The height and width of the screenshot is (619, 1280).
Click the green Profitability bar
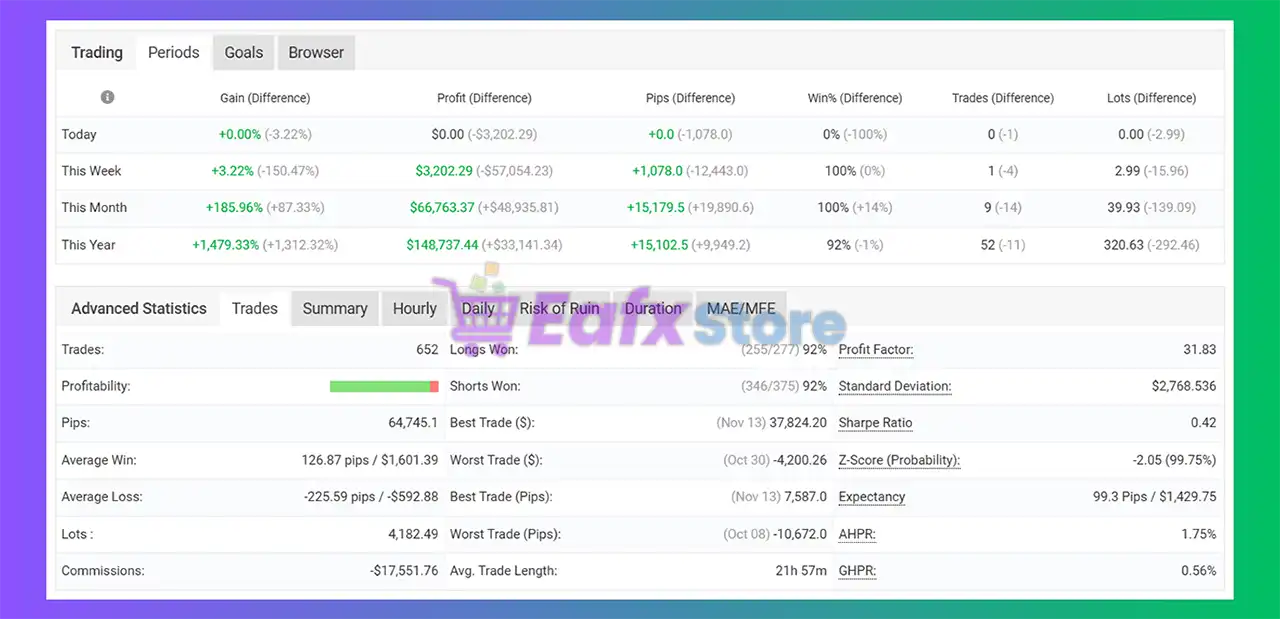pyautogui.click(x=380, y=386)
